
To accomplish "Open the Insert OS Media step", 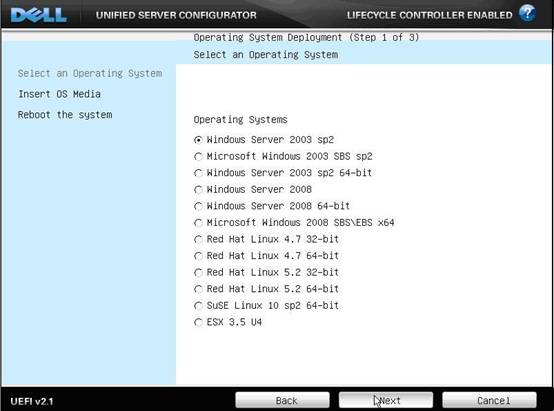I will pyautogui.click(x=59, y=94).
